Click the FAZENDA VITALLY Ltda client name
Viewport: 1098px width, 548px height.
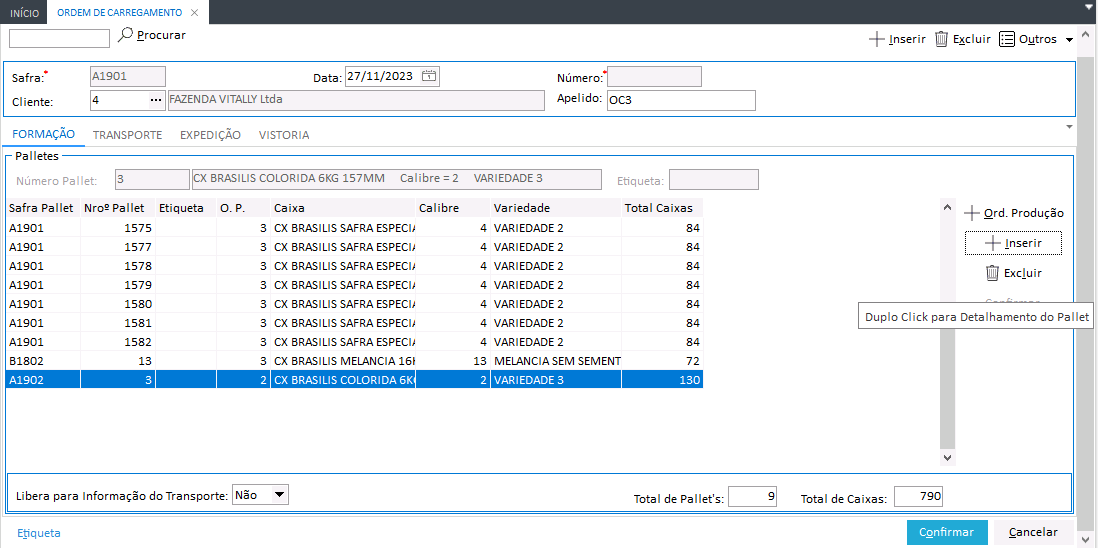[356, 100]
